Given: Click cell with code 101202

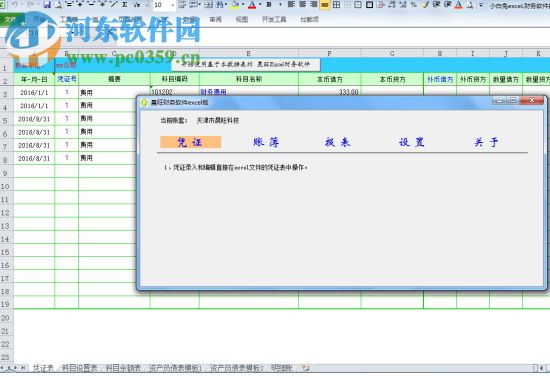Looking at the screenshot, I should [x=175, y=92].
